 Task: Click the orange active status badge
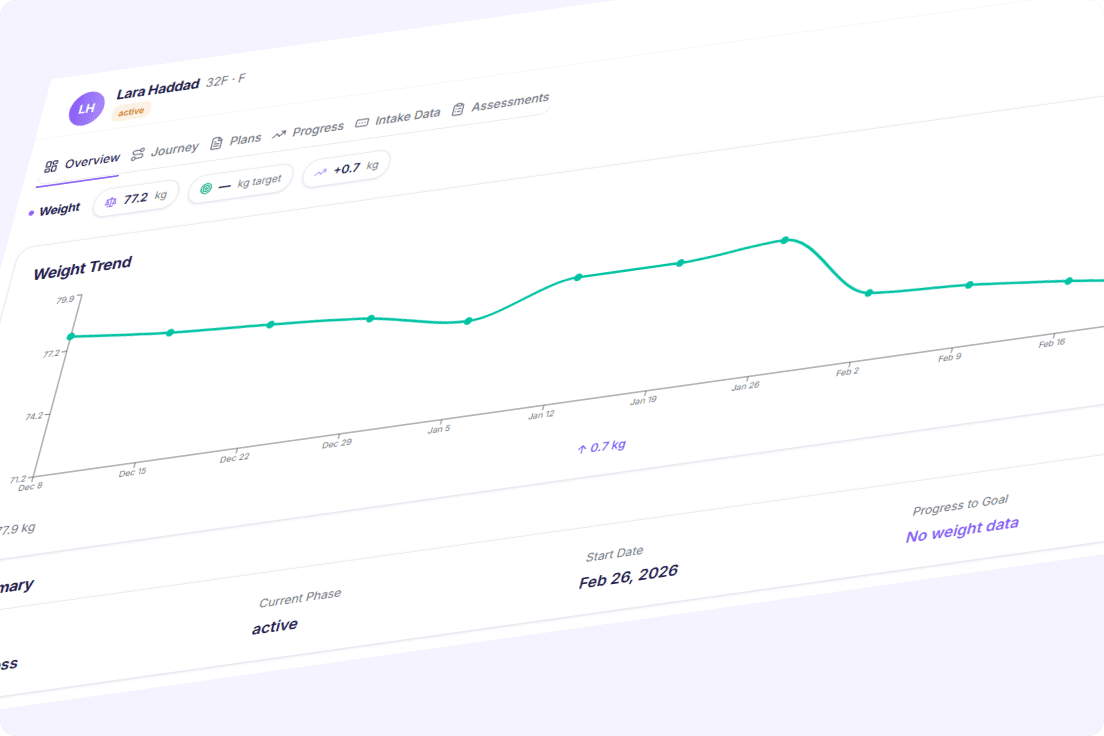tap(131, 112)
